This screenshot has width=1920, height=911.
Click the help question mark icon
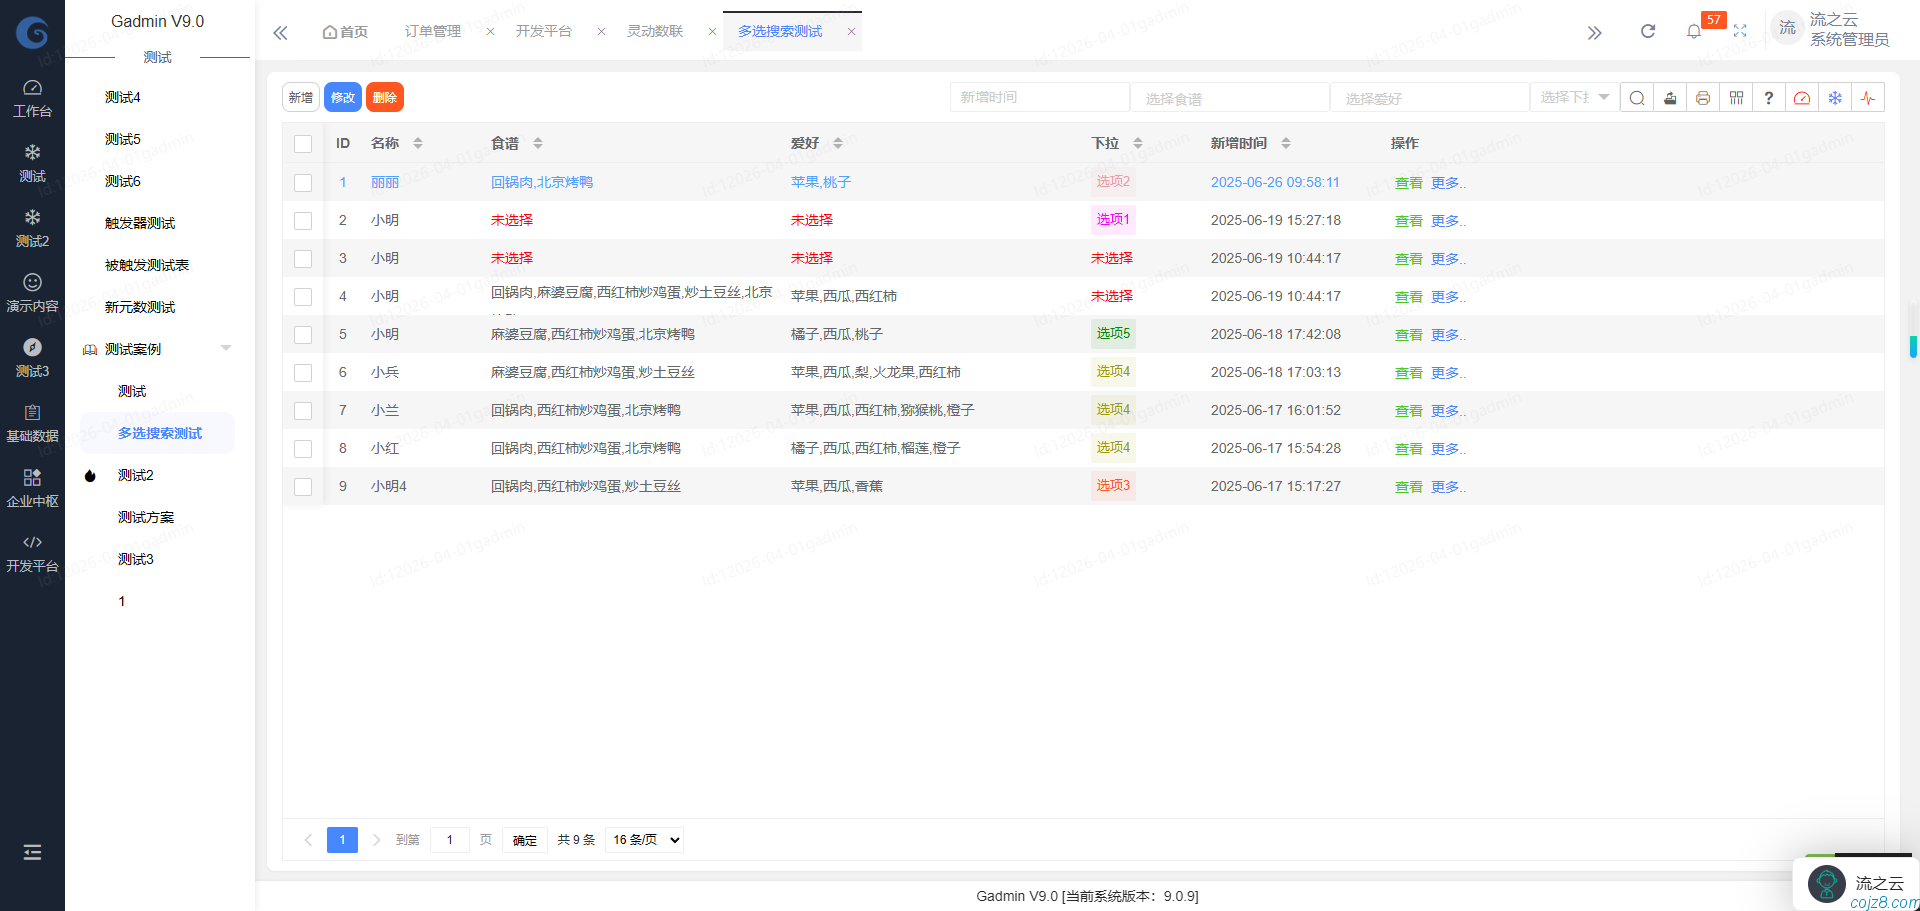click(1769, 97)
